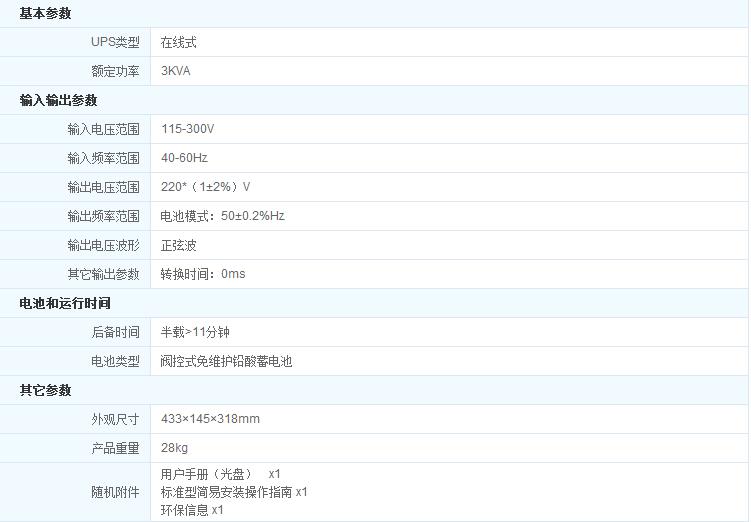
Task: Select the 输出电压范围 label
Action: pyautogui.click(x=103, y=187)
